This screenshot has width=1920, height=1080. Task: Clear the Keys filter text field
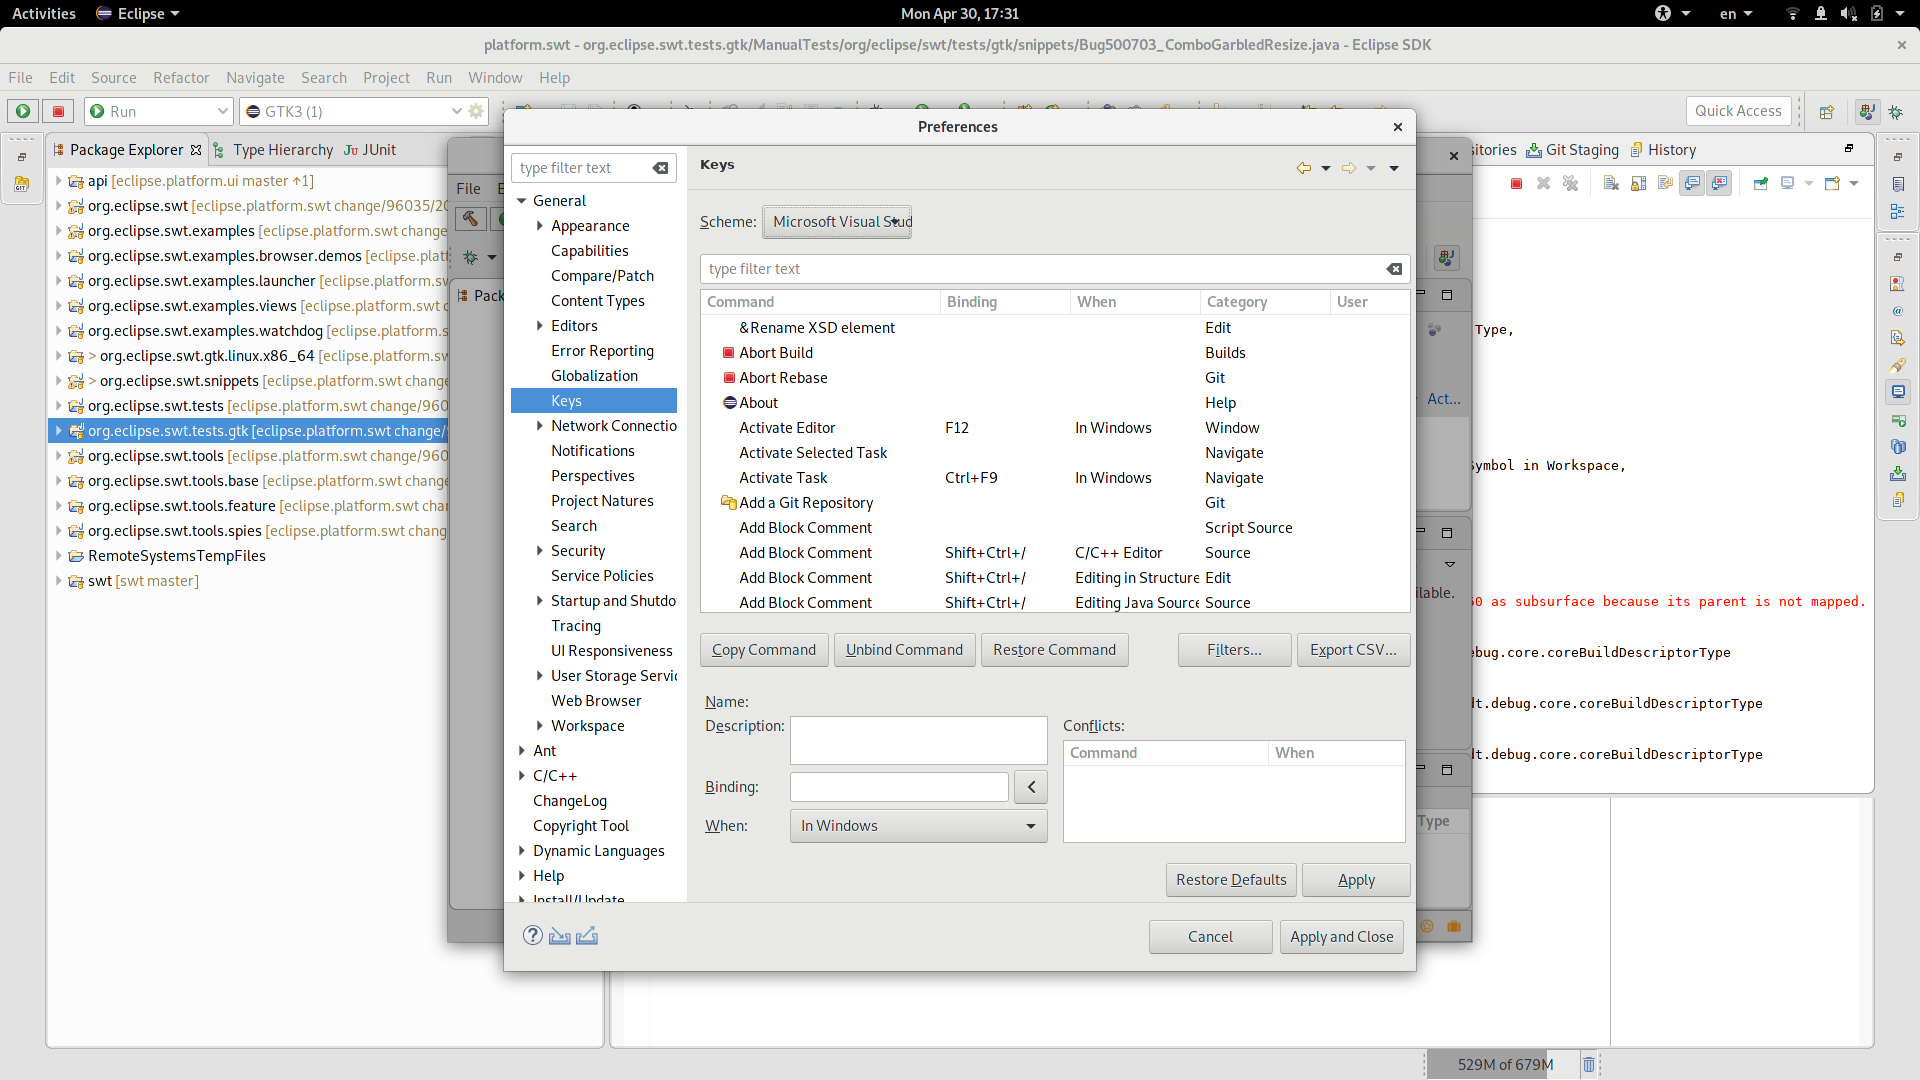coord(1394,269)
